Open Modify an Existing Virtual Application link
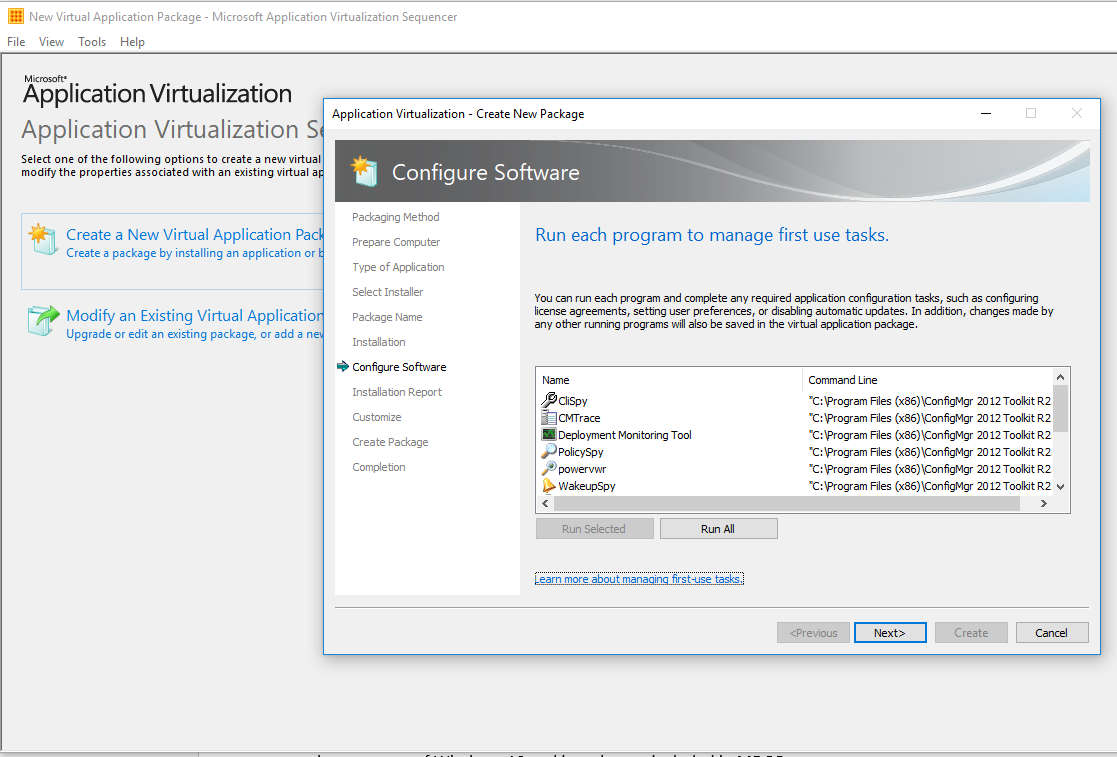This screenshot has width=1117, height=757. click(195, 315)
